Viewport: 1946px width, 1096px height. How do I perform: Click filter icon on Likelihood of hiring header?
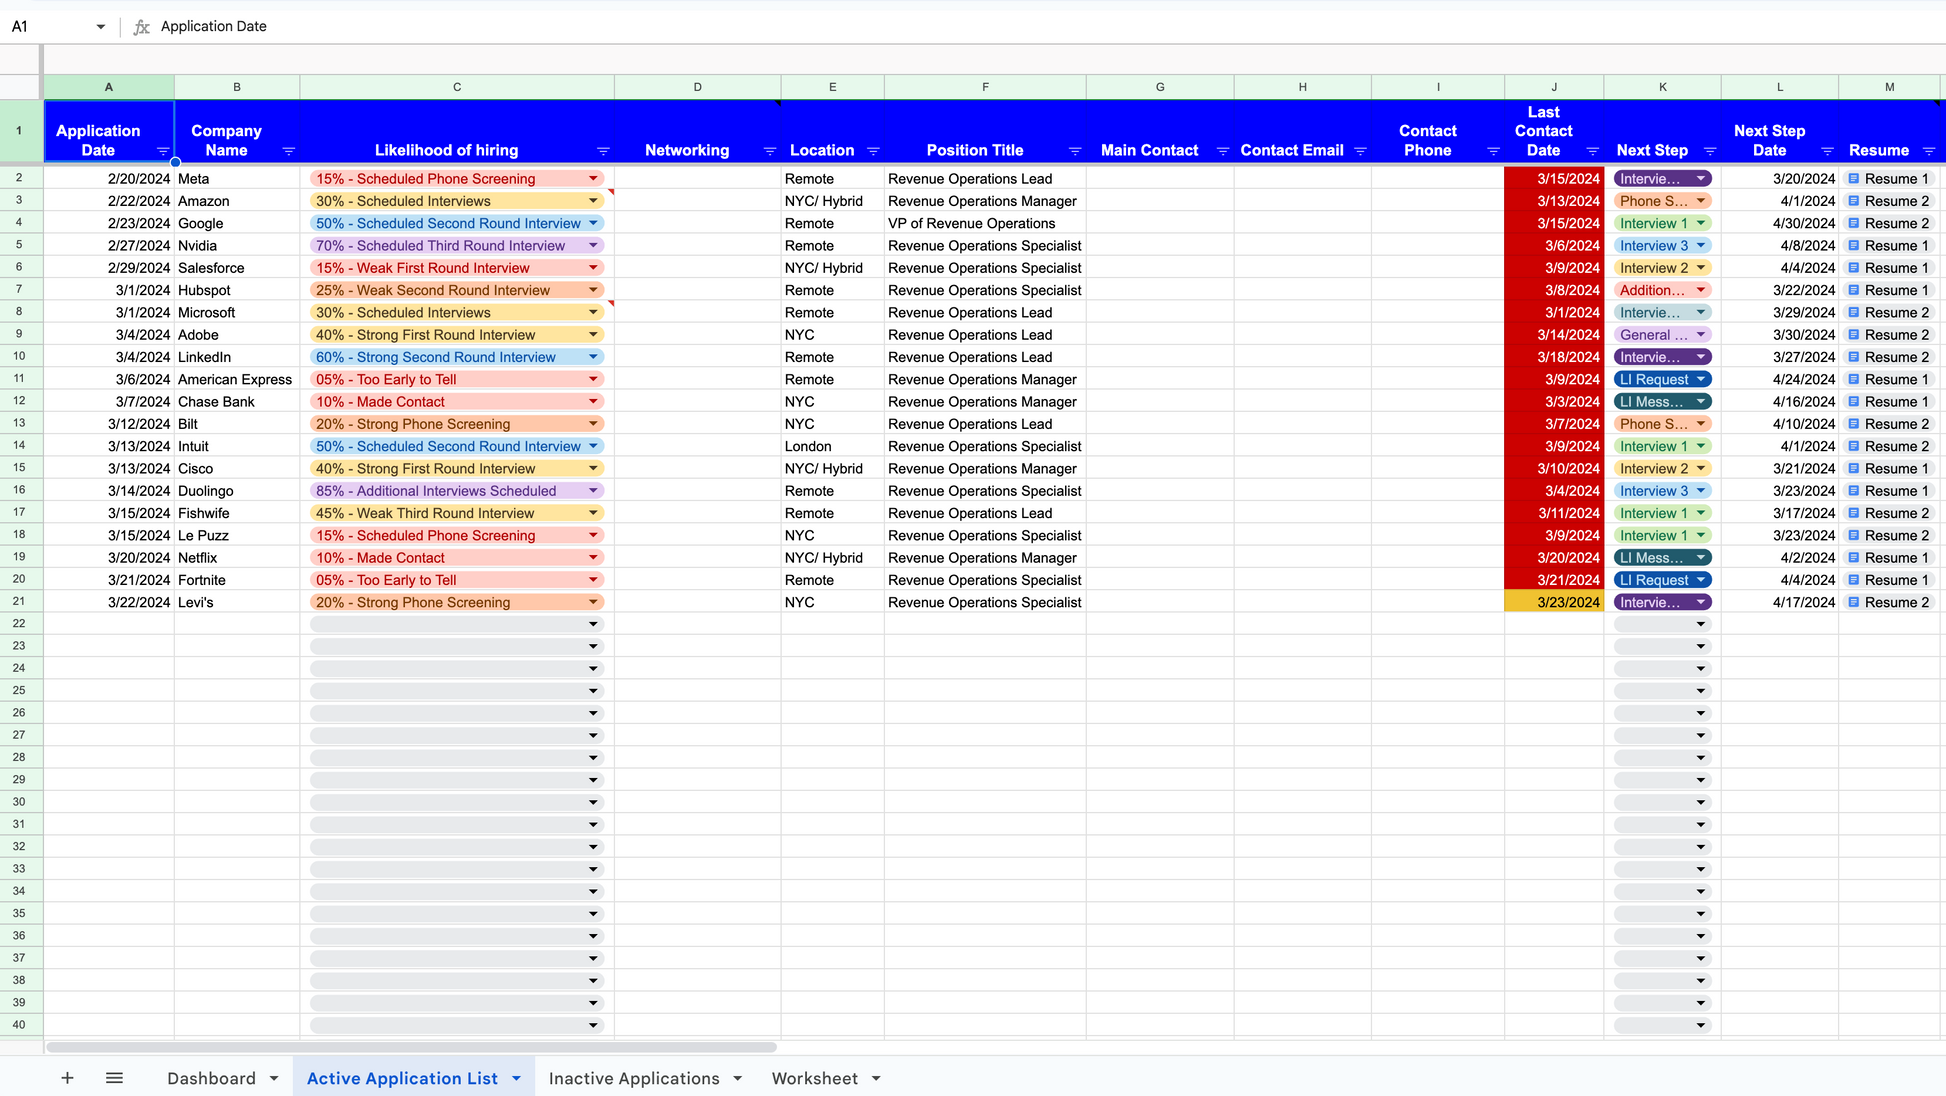pos(603,151)
